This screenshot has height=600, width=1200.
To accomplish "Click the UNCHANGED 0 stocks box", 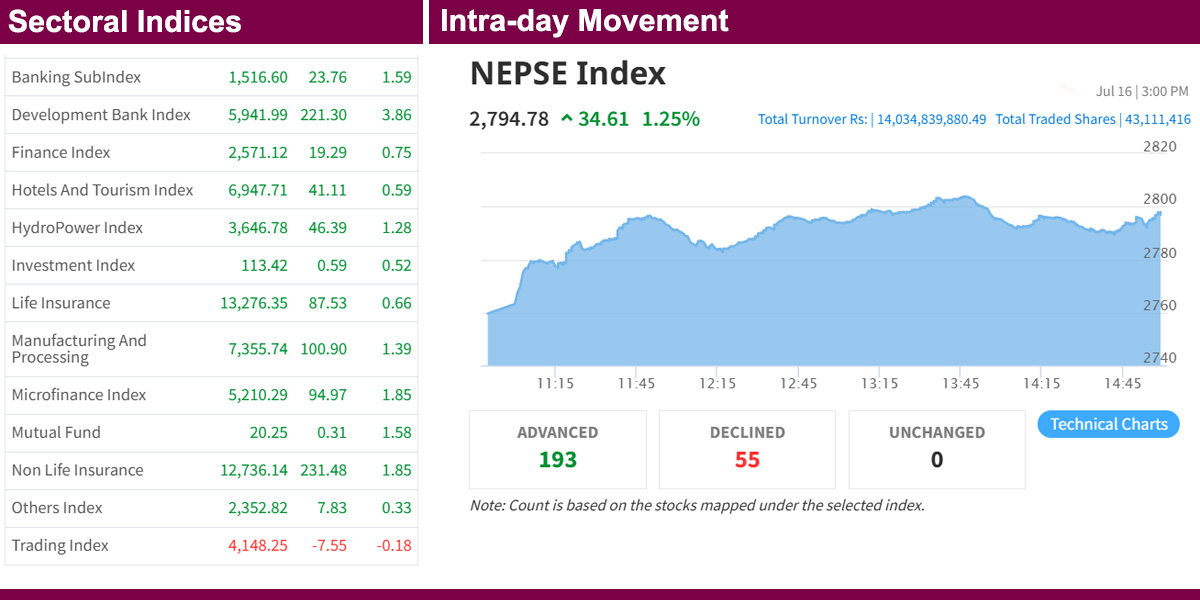I will coord(937,447).
